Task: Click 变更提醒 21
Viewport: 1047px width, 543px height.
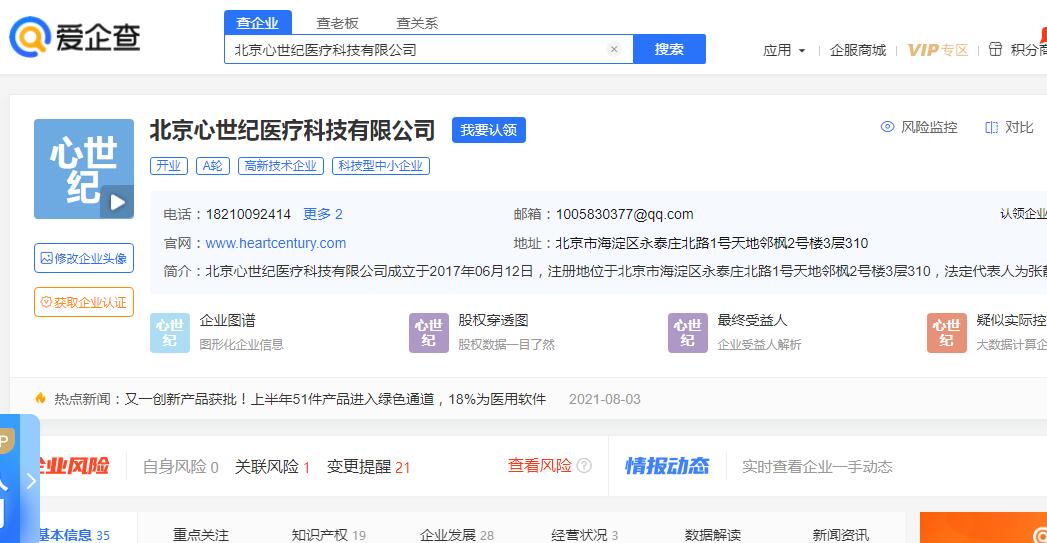Action: [x=368, y=466]
